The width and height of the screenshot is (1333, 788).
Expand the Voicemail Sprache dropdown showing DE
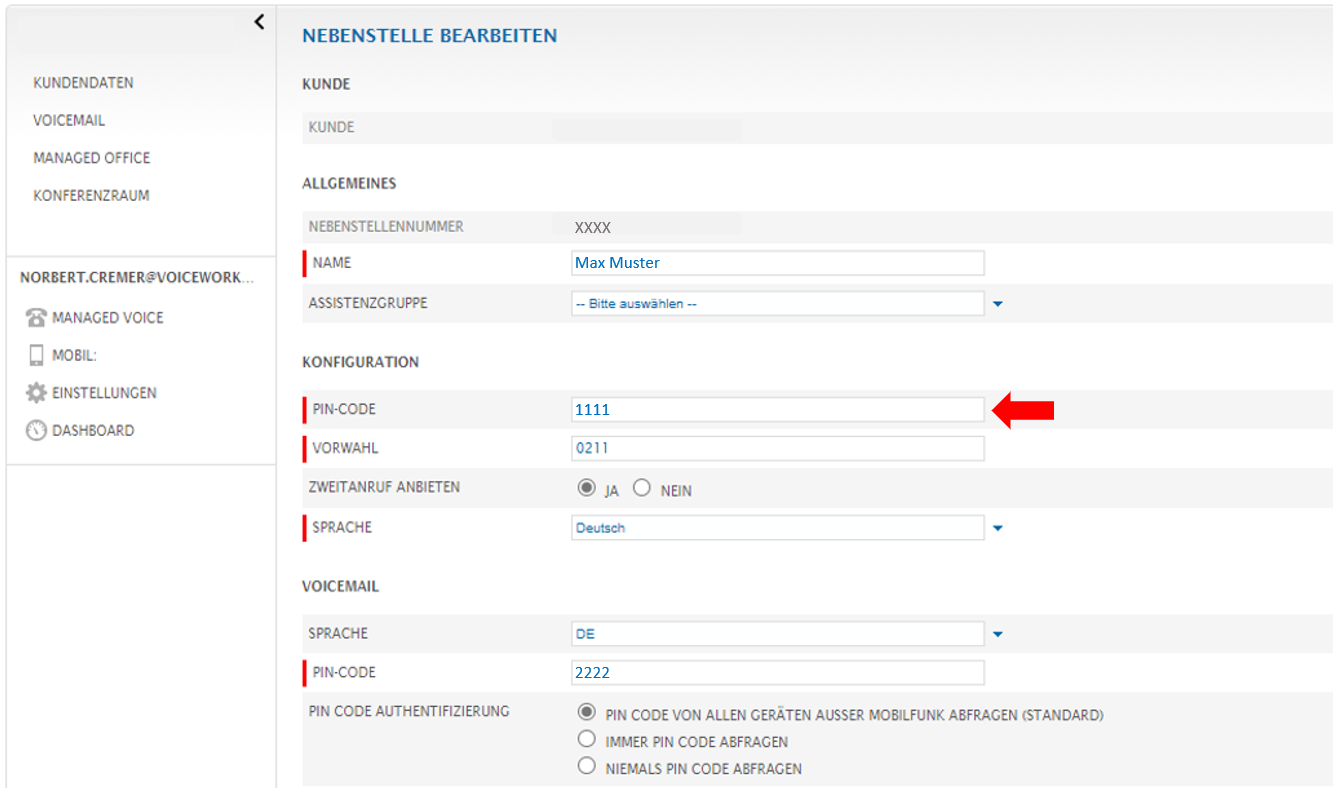coord(996,634)
